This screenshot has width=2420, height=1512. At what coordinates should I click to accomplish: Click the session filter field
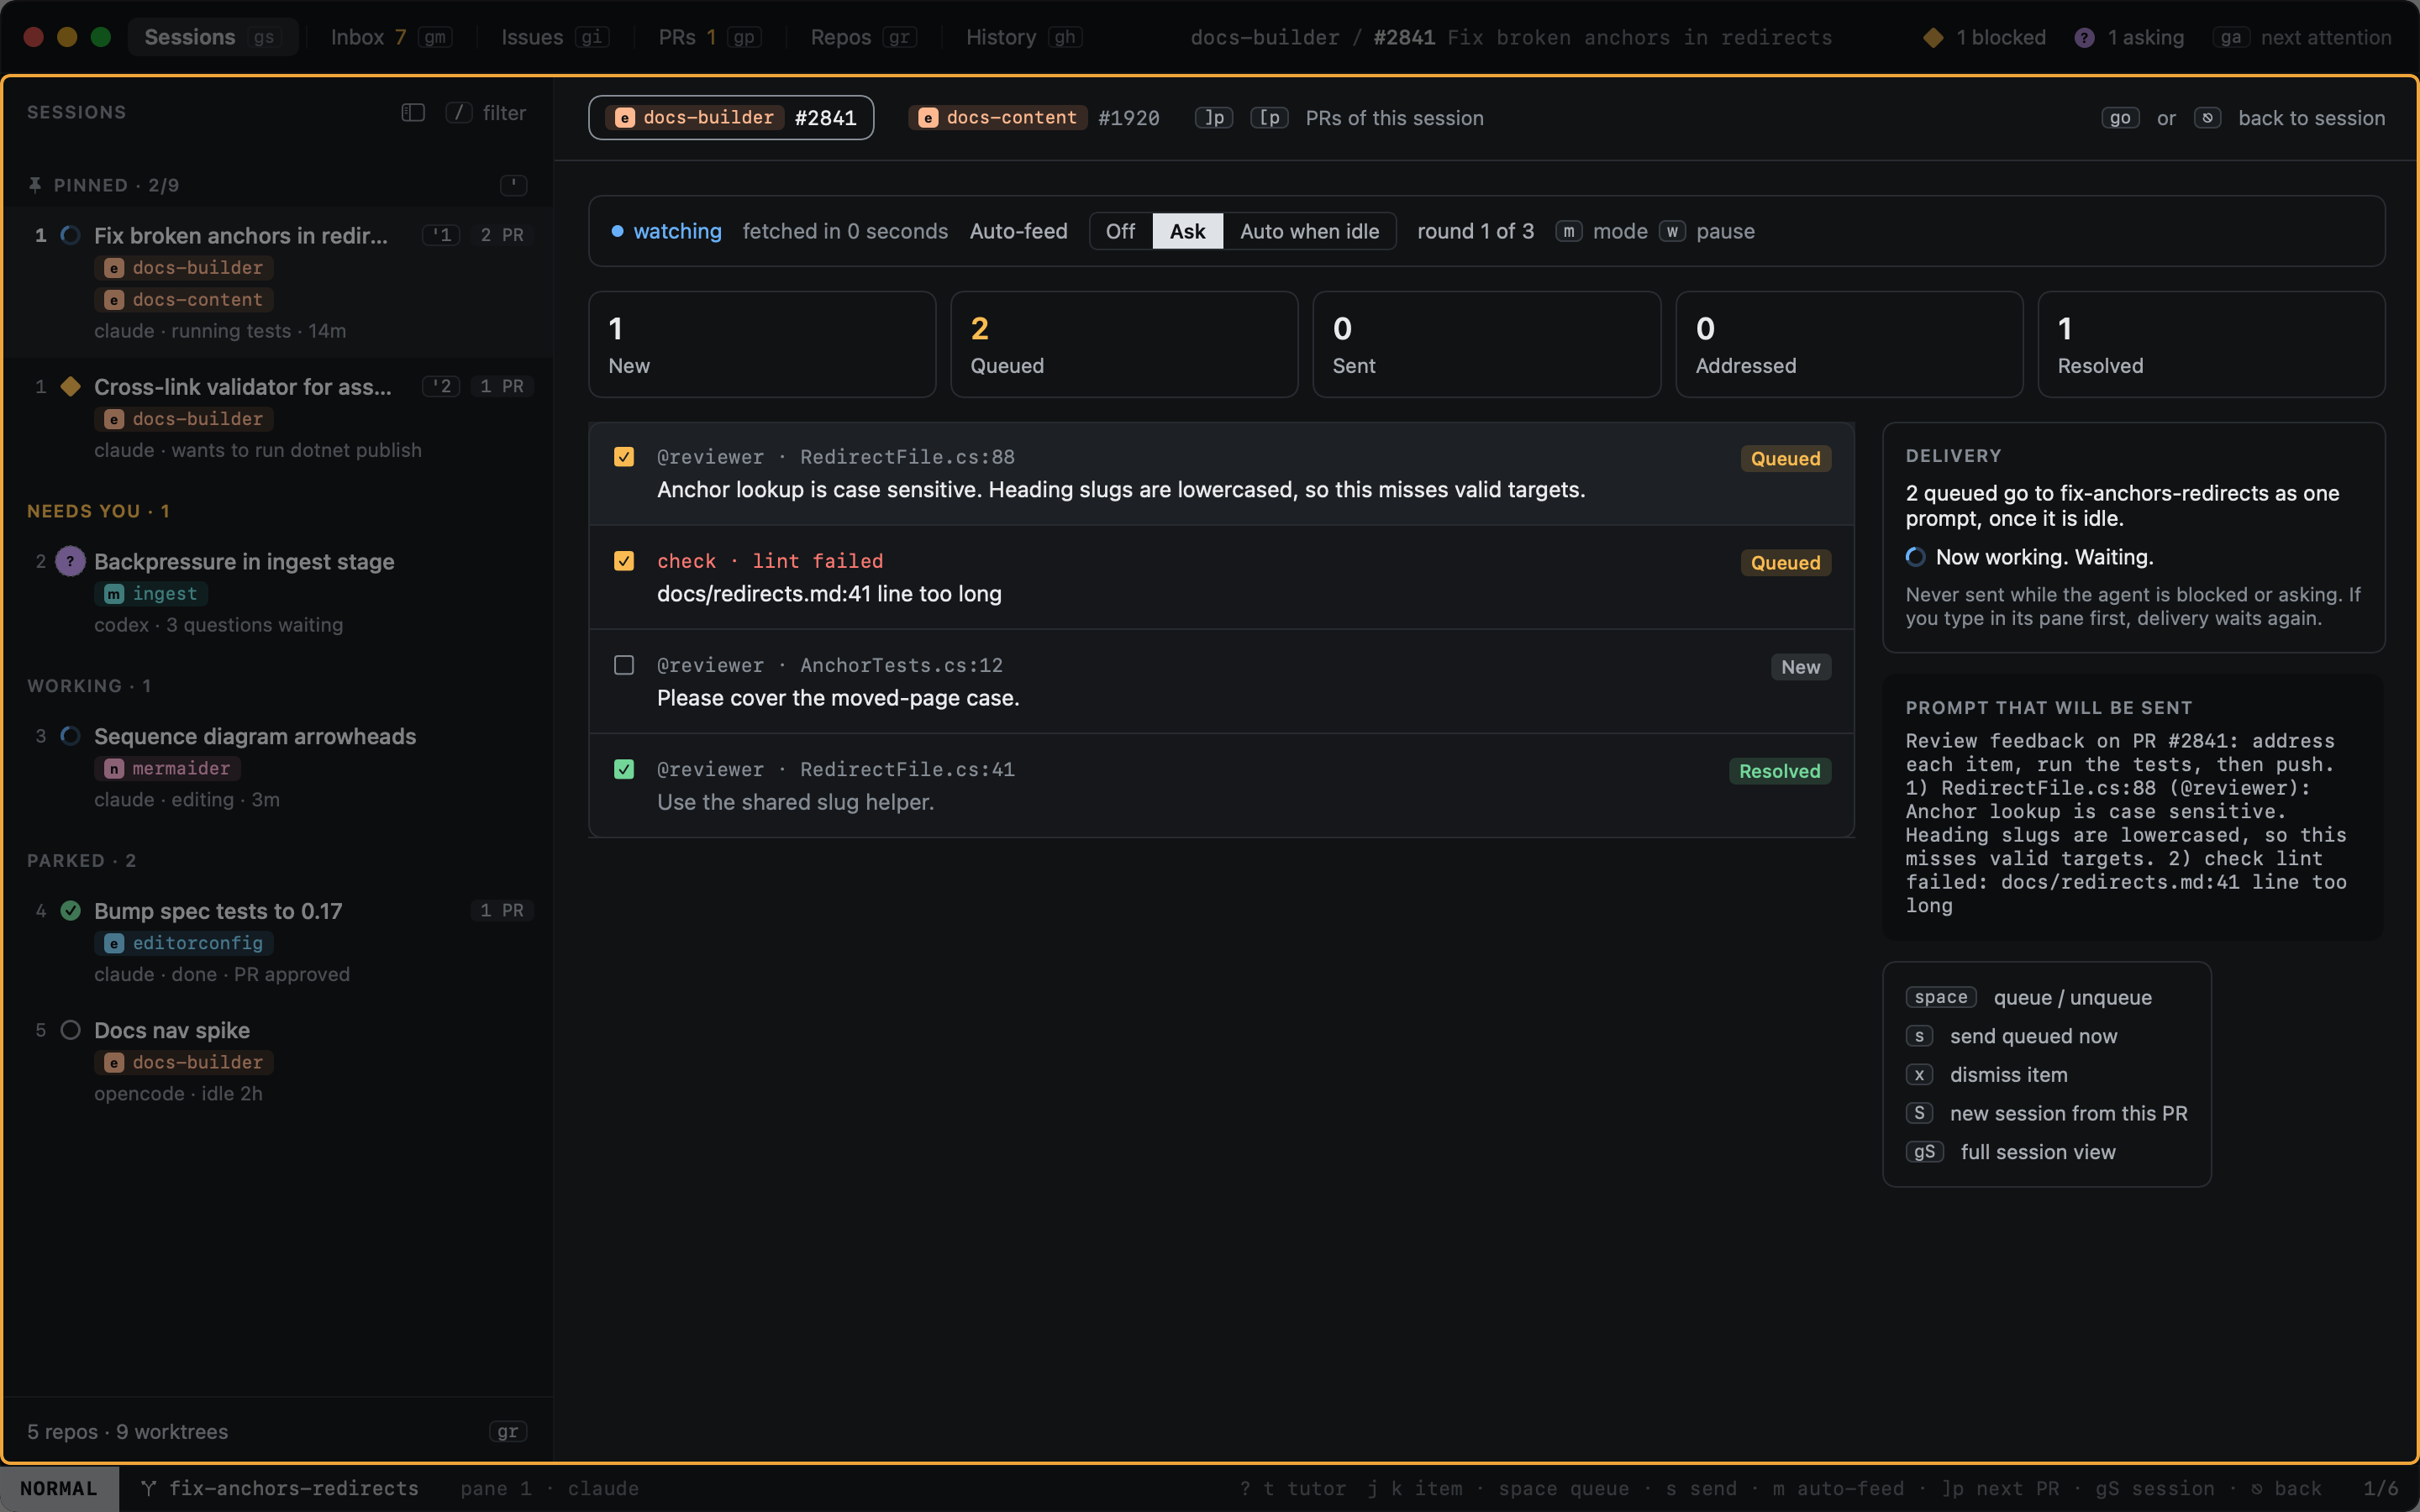tap(486, 112)
